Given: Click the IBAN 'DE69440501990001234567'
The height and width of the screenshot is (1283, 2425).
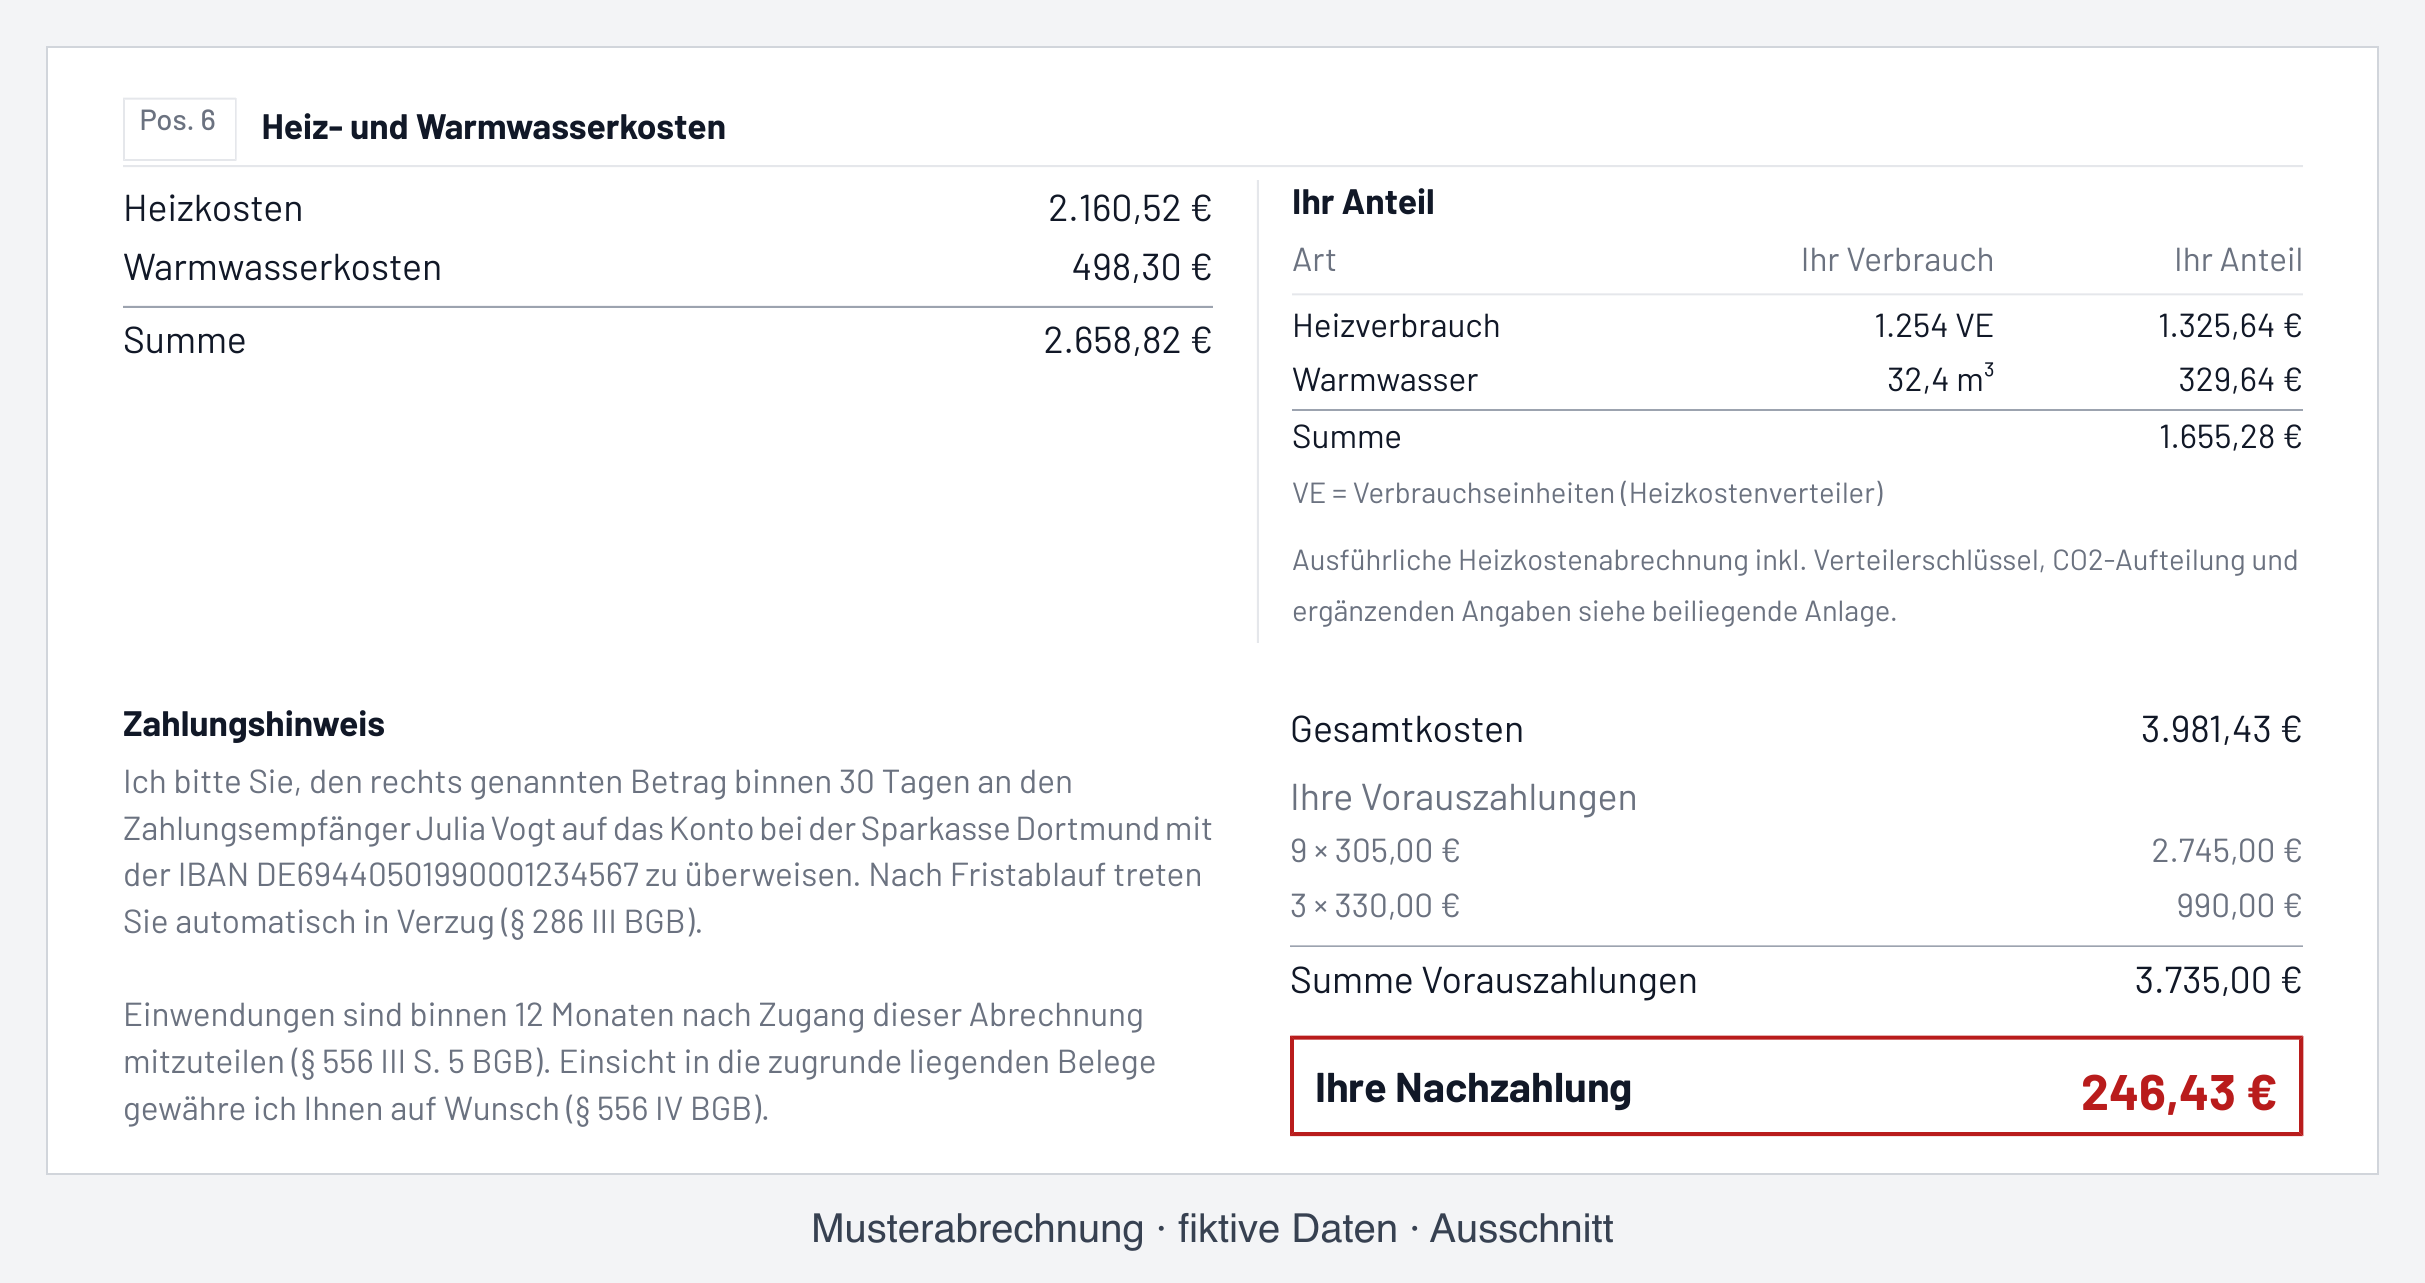Looking at the screenshot, I should [448, 875].
